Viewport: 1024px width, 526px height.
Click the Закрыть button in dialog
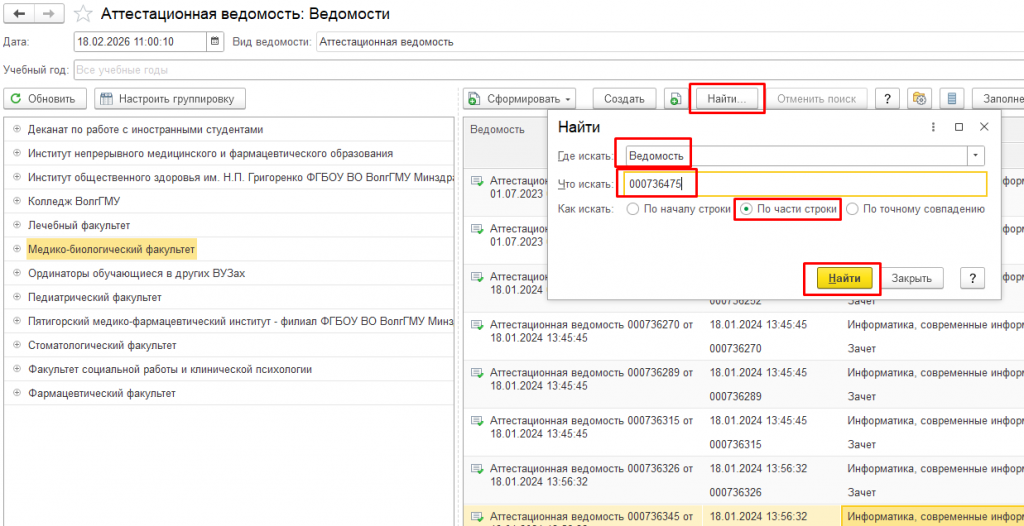tap(911, 278)
